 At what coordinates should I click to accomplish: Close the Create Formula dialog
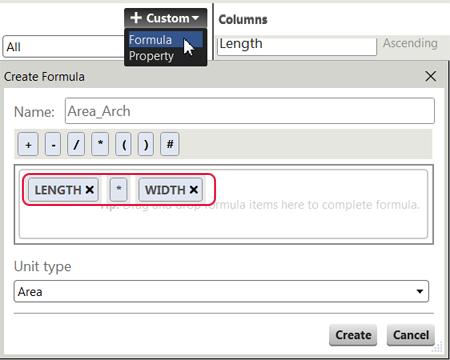(x=431, y=76)
